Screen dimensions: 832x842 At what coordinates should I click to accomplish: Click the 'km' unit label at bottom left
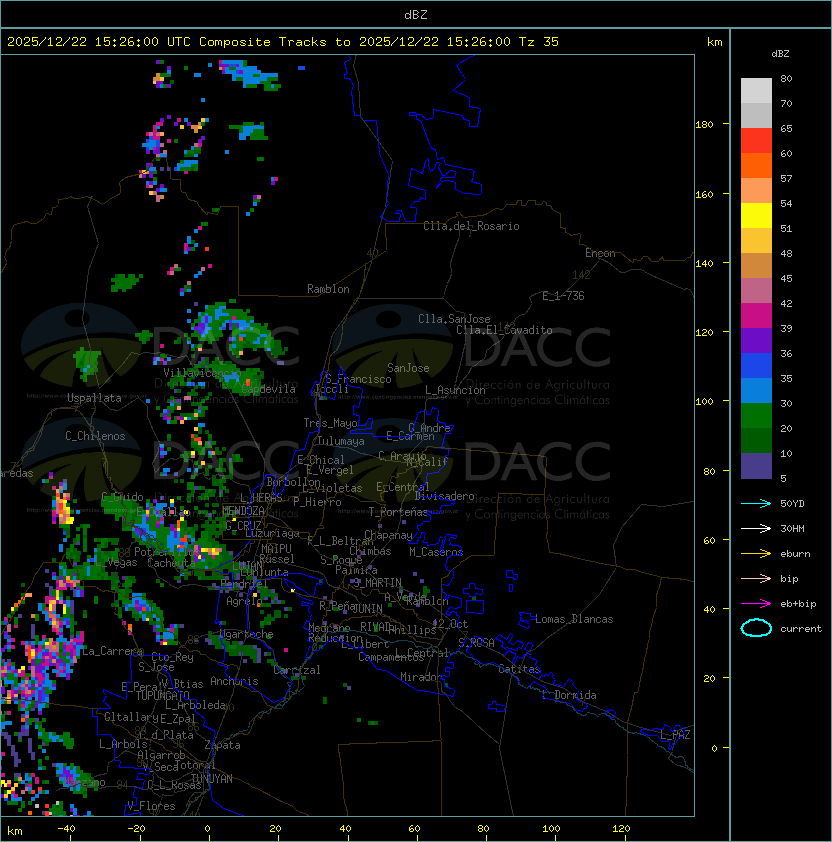[15, 831]
